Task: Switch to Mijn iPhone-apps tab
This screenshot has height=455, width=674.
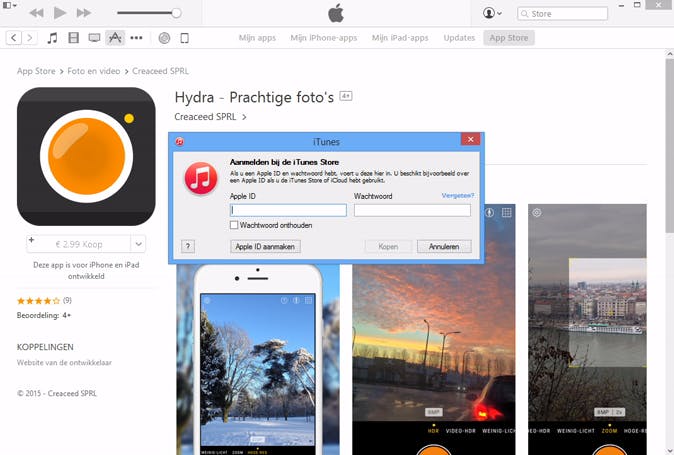Action: 324,38
